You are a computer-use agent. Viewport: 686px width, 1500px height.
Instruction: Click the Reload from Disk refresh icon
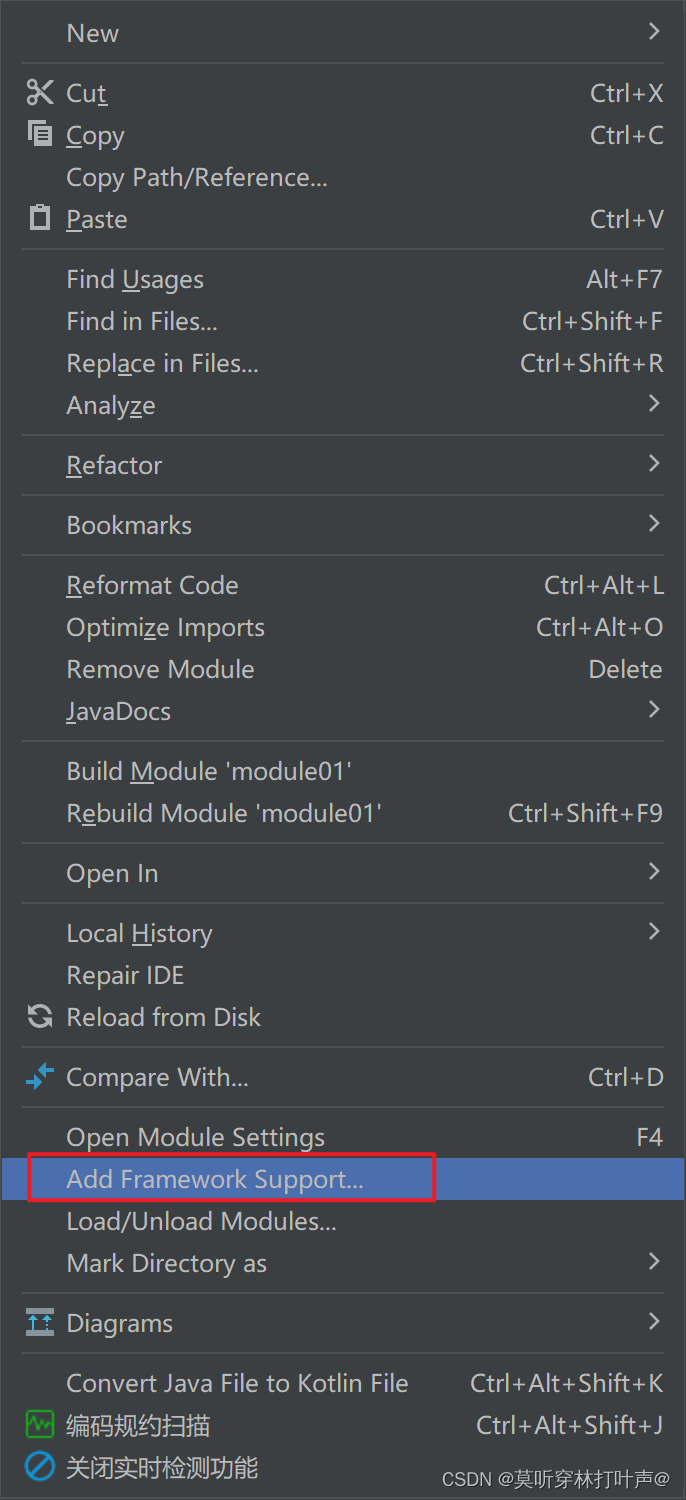pos(40,1017)
